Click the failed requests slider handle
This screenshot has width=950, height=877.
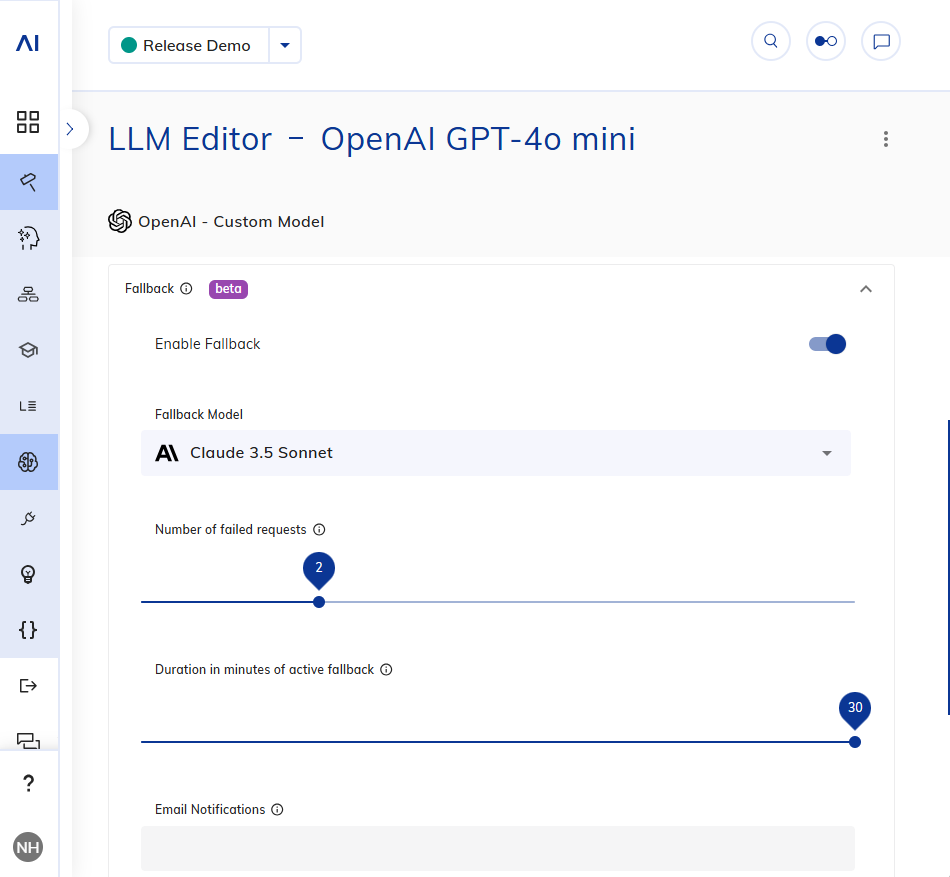pyautogui.click(x=319, y=602)
